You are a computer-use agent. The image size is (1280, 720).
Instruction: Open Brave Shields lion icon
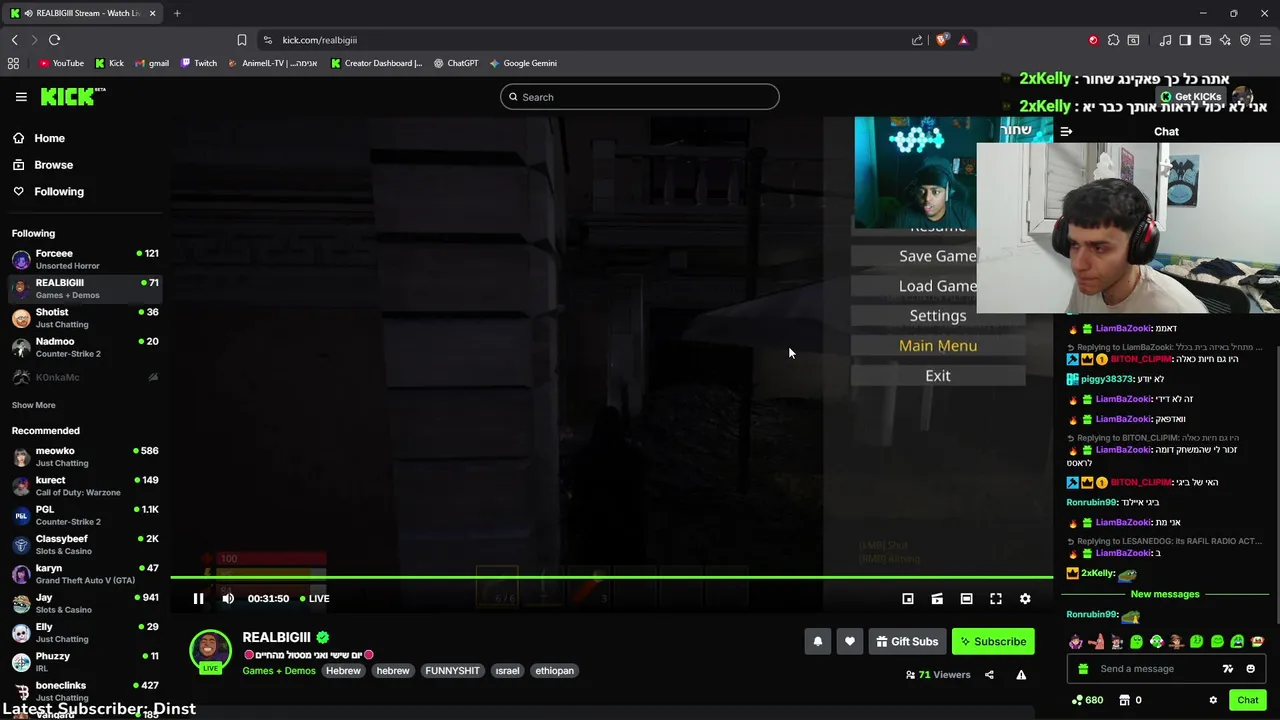[941, 40]
